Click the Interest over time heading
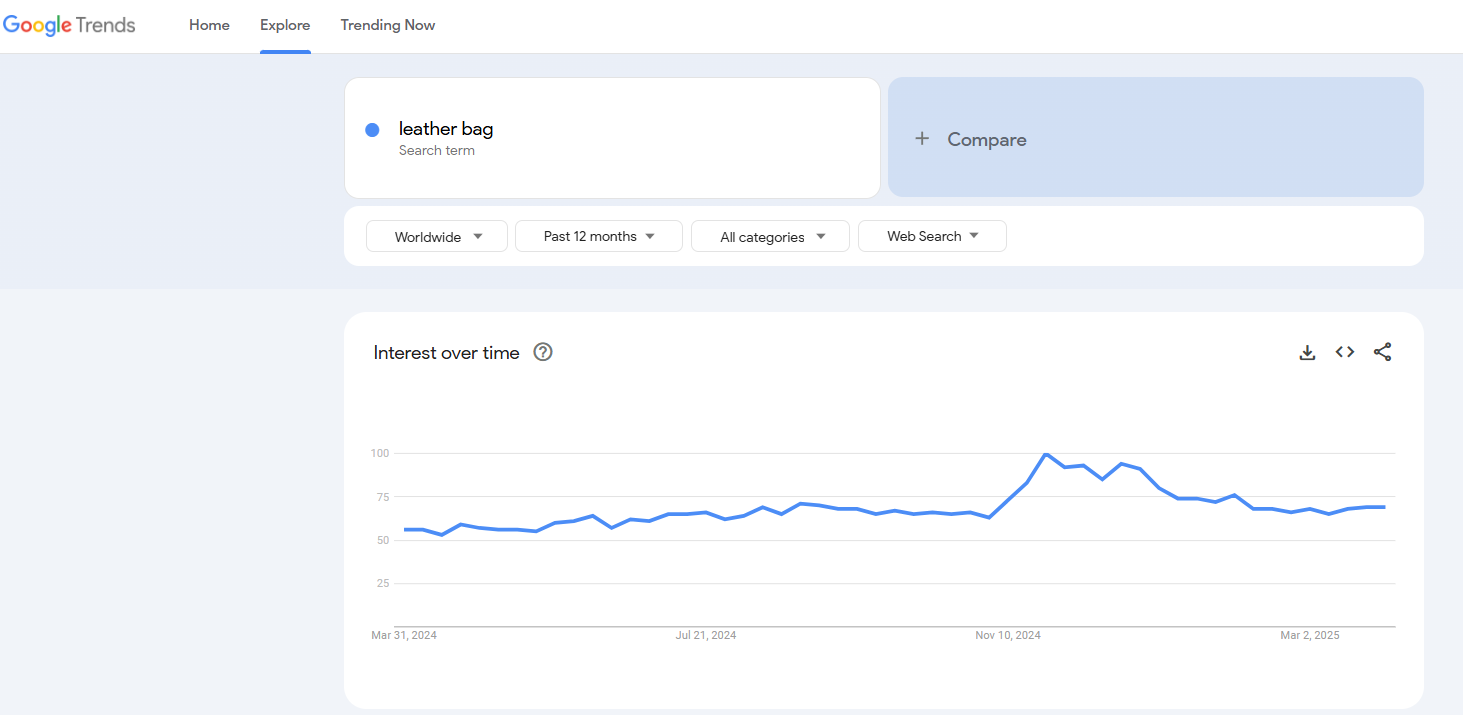Viewport: 1463px width, 715px height. pyautogui.click(x=446, y=352)
